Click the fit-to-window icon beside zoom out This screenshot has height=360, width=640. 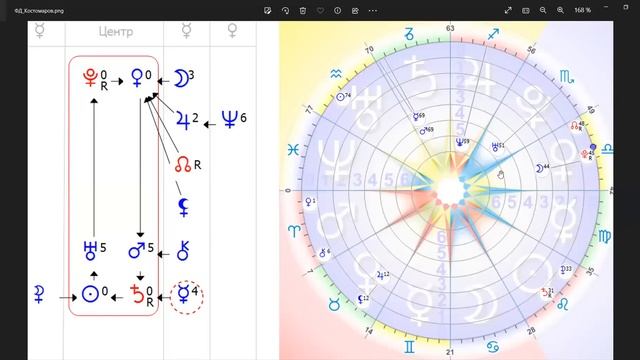click(526, 10)
